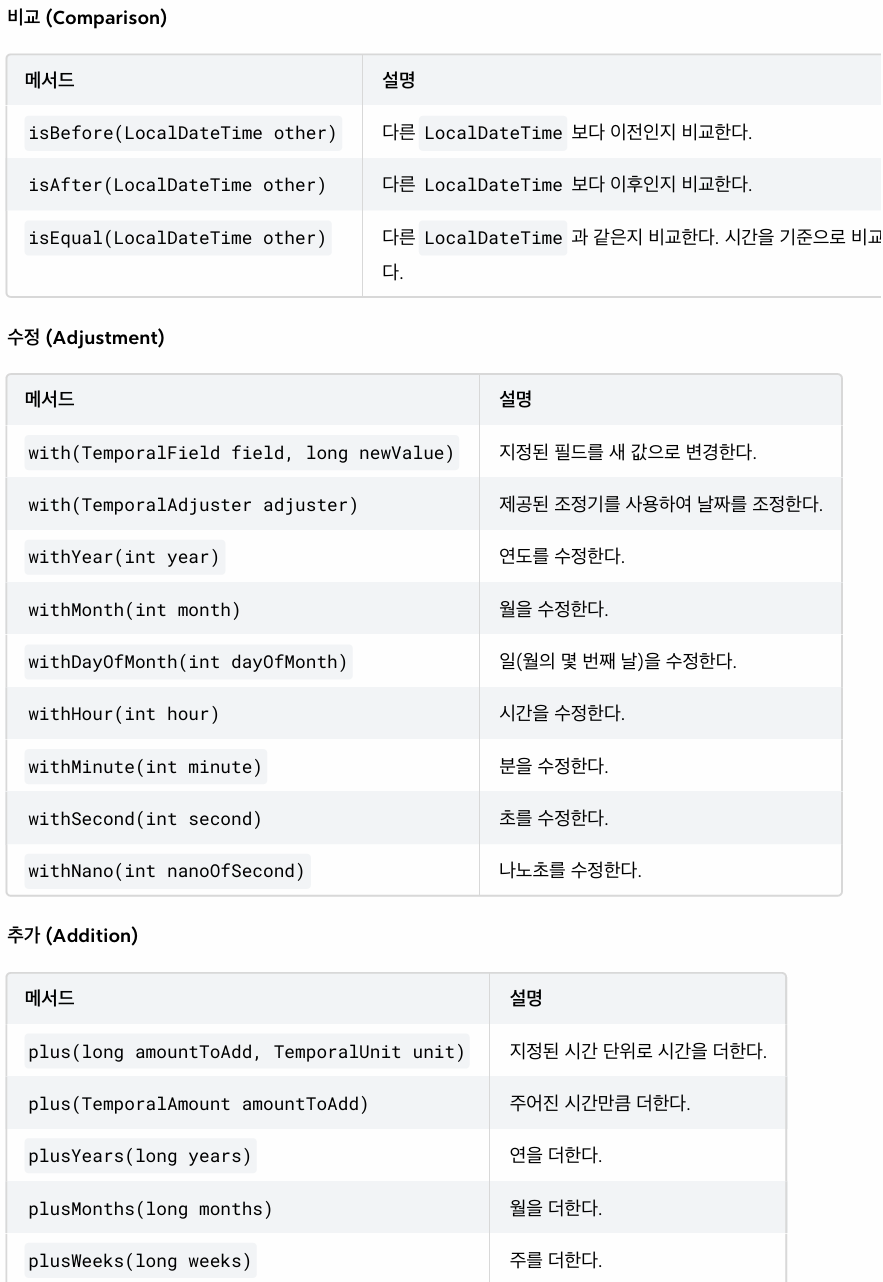Click the plusMonths(long months) method cell
883x1282 pixels.
[248, 1209]
